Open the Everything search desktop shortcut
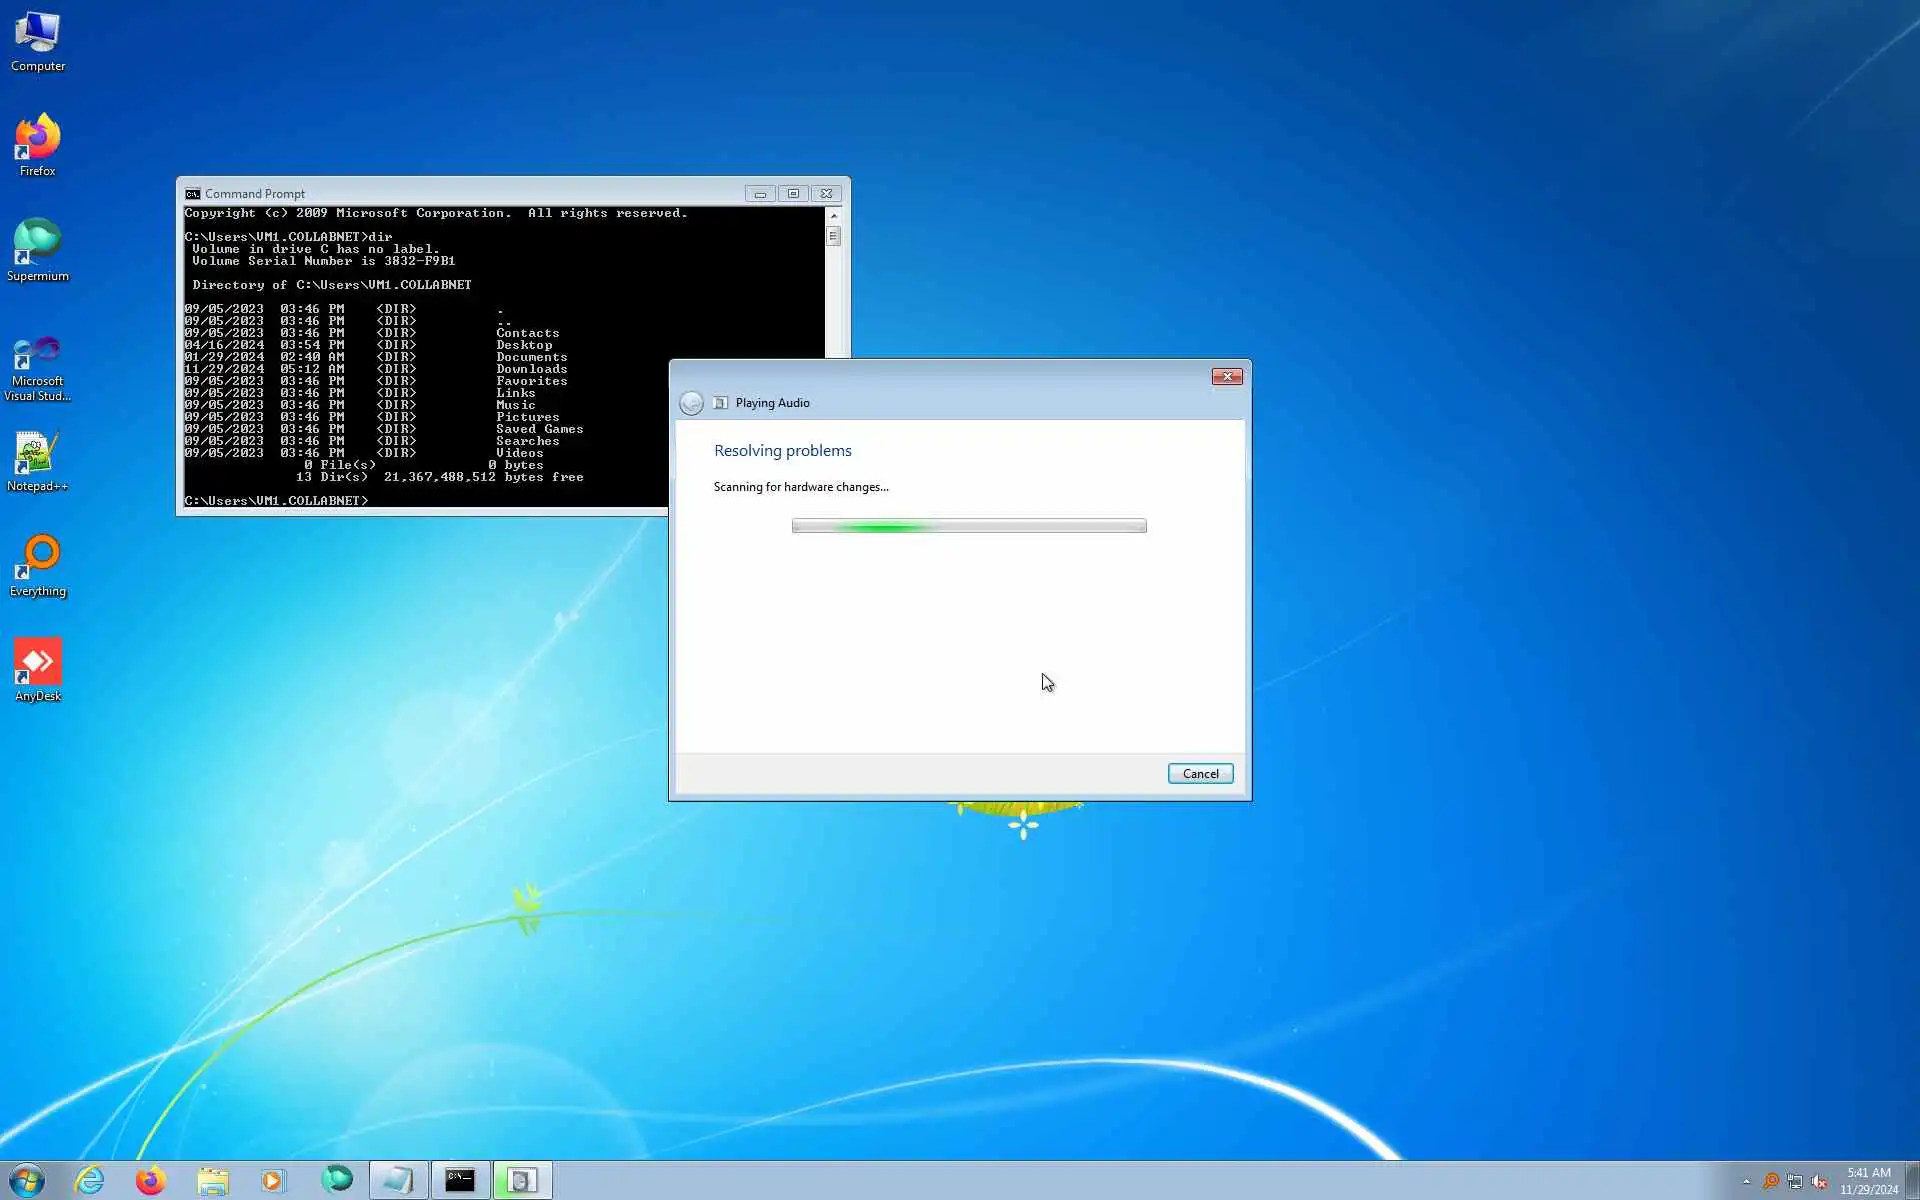 [x=37, y=565]
